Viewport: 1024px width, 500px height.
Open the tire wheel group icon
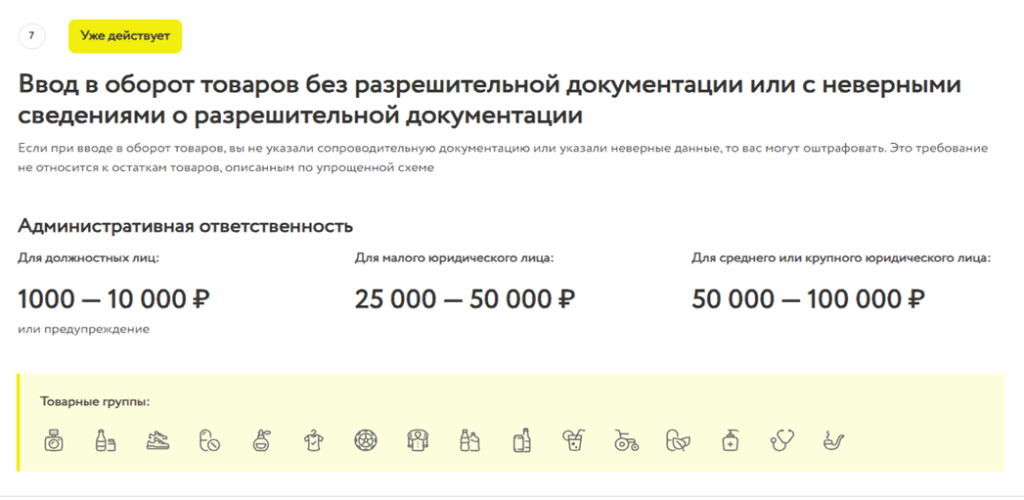coord(365,440)
